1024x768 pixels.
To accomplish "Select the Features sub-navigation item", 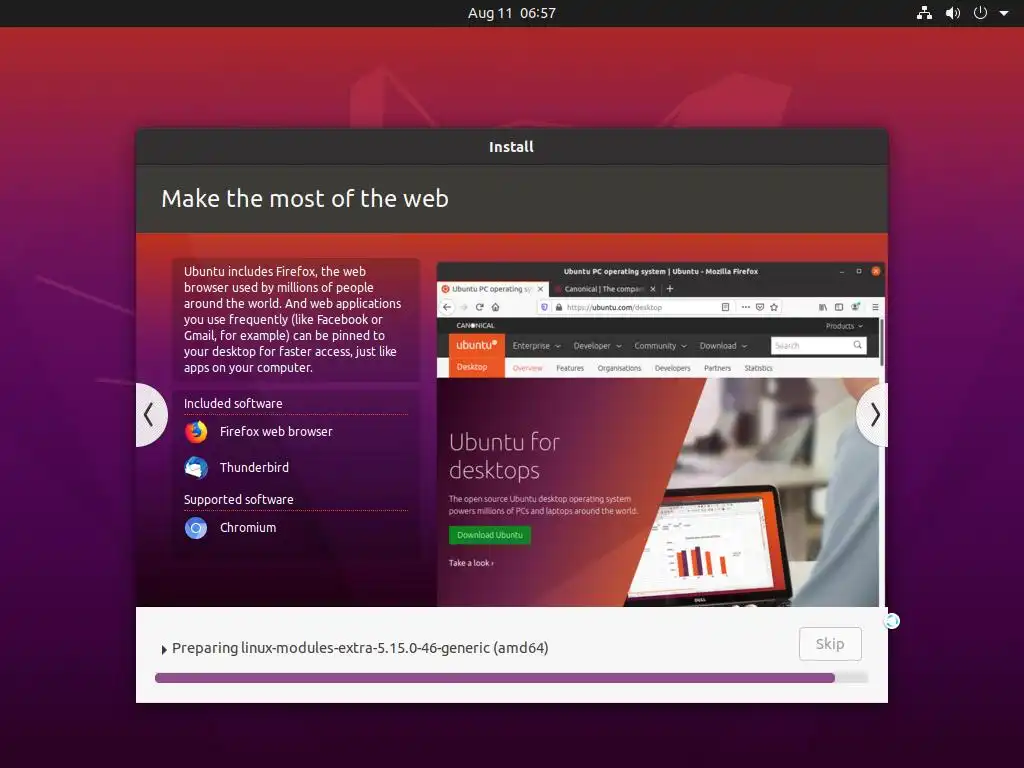I will tap(569, 368).
